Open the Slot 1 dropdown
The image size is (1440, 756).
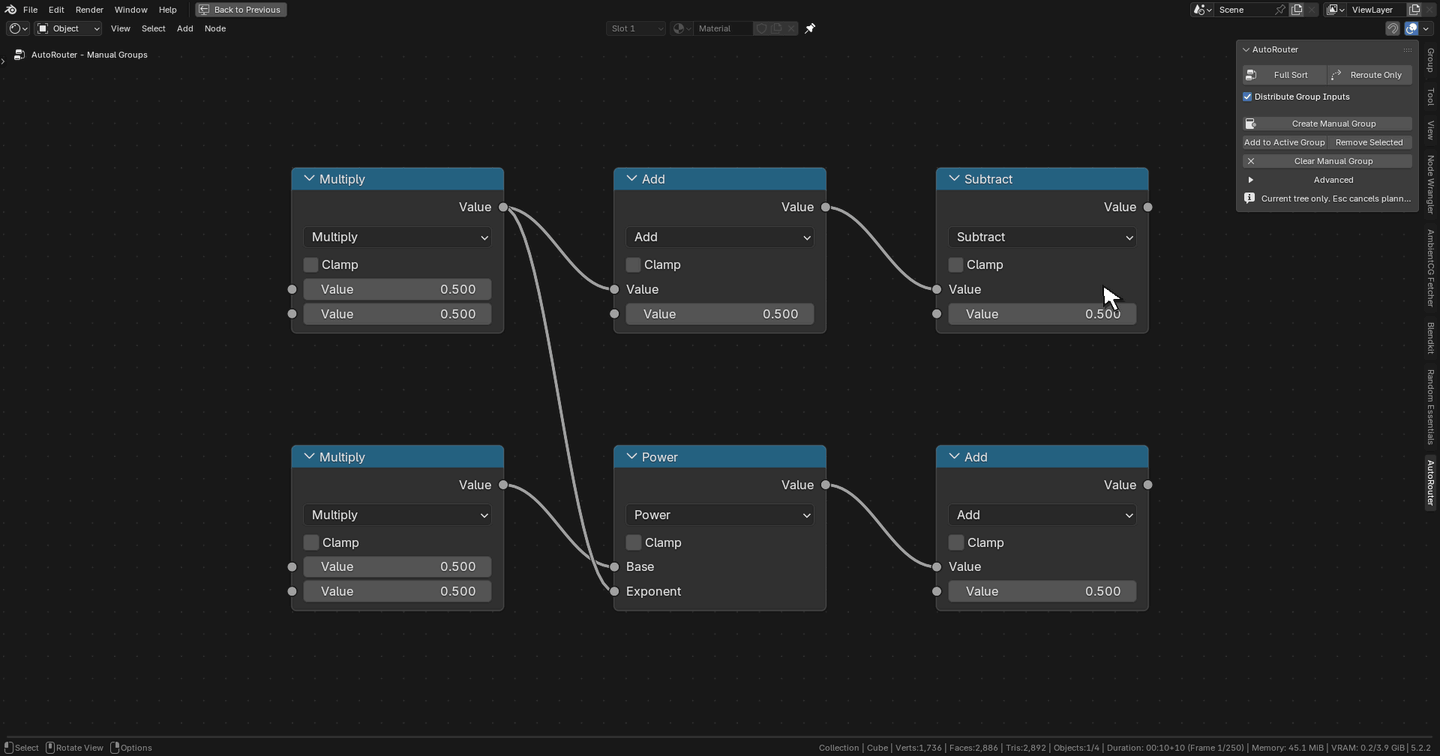pyautogui.click(x=636, y=28)
